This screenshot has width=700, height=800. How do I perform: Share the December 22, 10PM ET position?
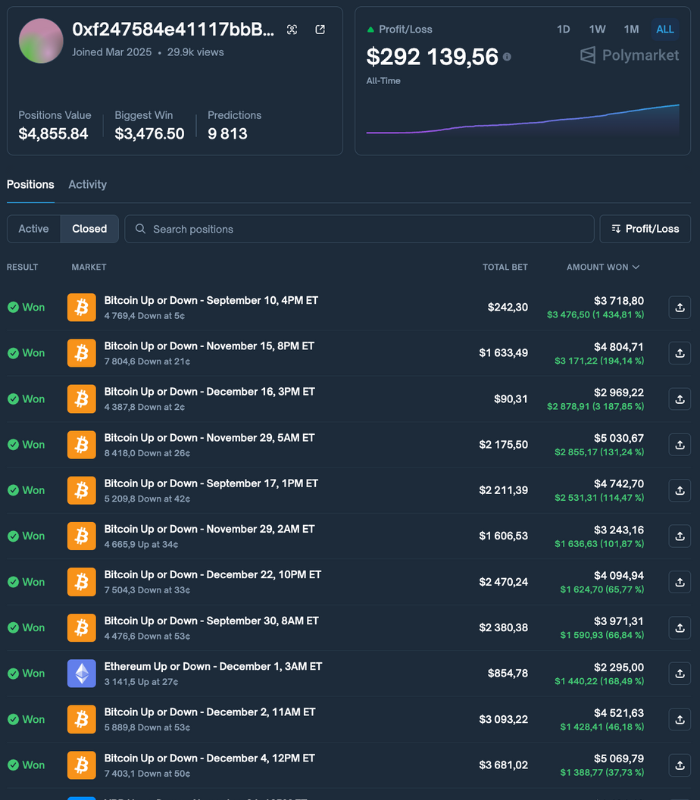pyautogui.click(x=680, y=582)
